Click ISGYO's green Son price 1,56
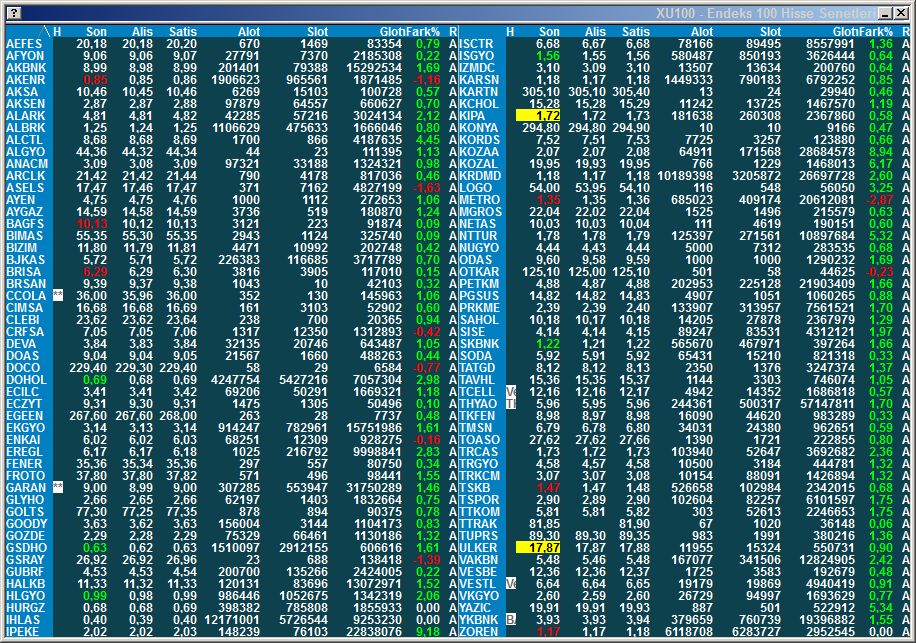 point(548,56)
